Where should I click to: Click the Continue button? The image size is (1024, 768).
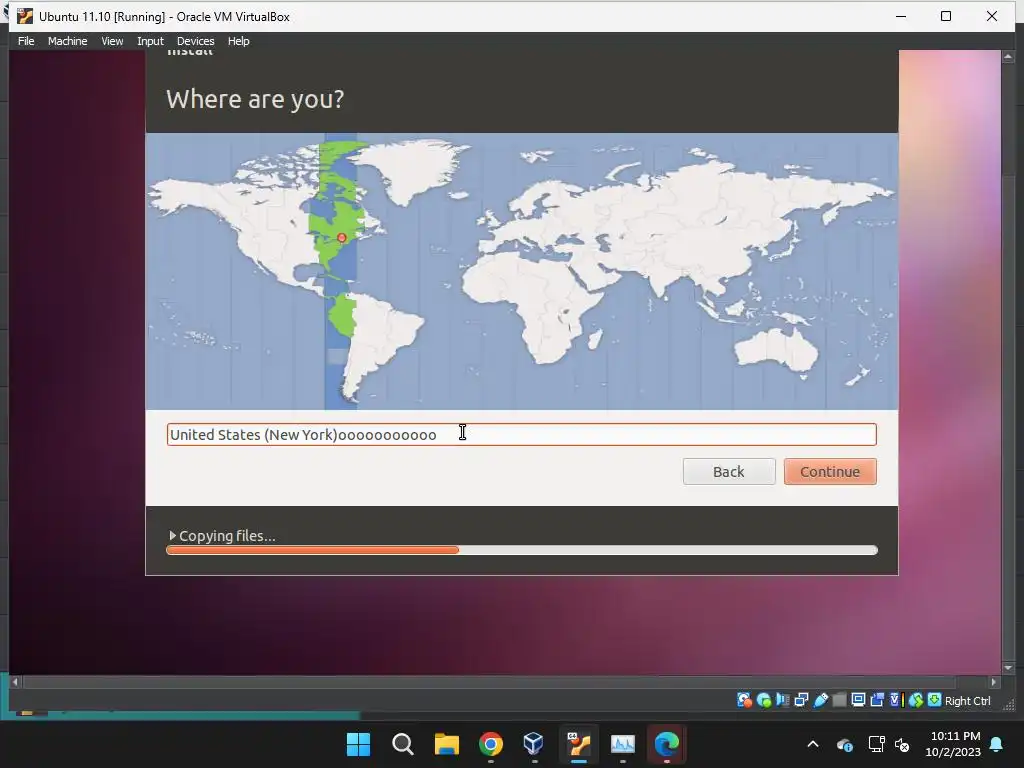[830, 472]
